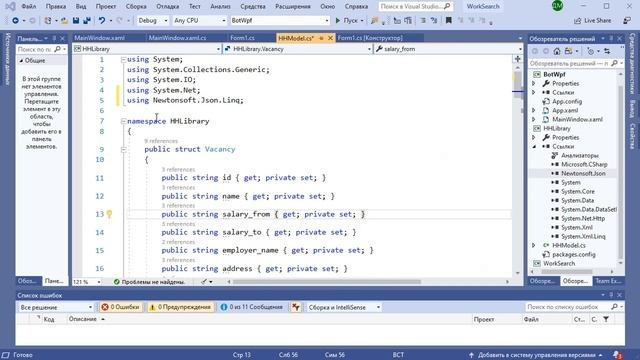Click the uncomment lines toolbar icon
The image size is (640, 360).
tap(434, 20)
